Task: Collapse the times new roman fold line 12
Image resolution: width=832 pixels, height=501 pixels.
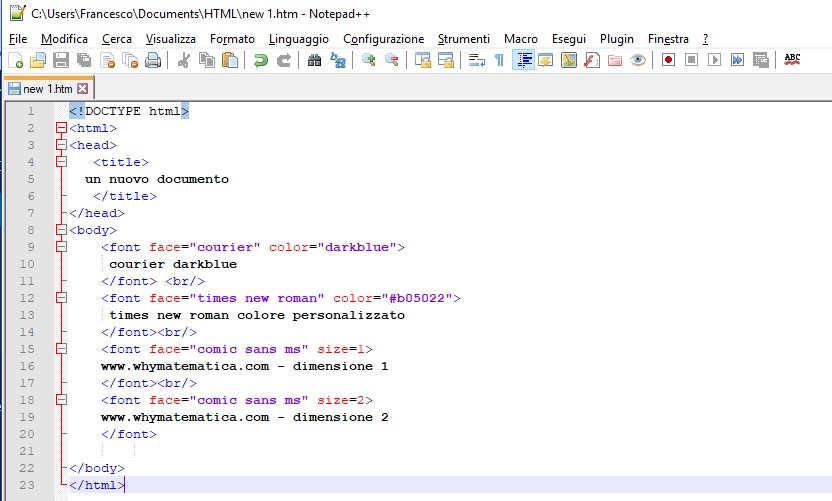Action: coord(62,298)
